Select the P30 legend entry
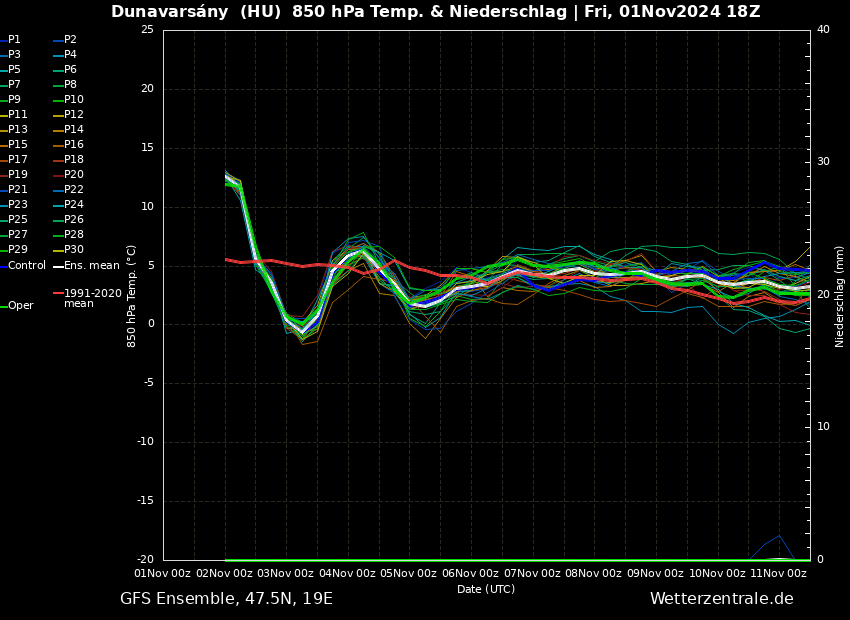850x620 pixels. click(73, 250)
